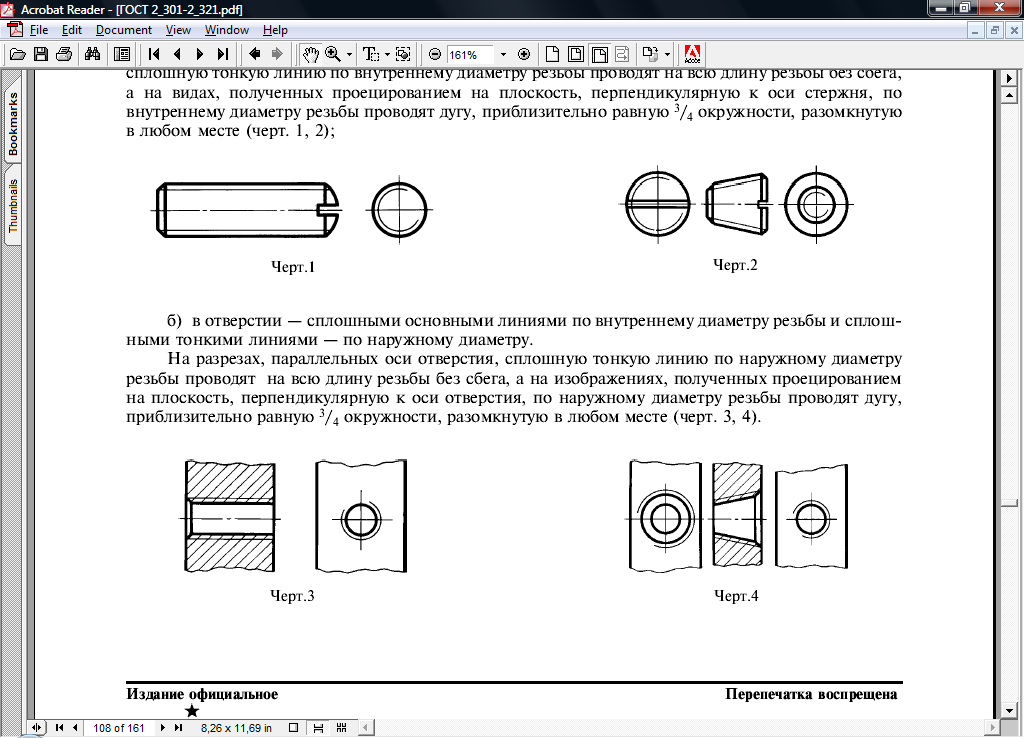Go to previous page in status bar
The width and height of the screenshot is (1024, 738).
tap(75, 728)
